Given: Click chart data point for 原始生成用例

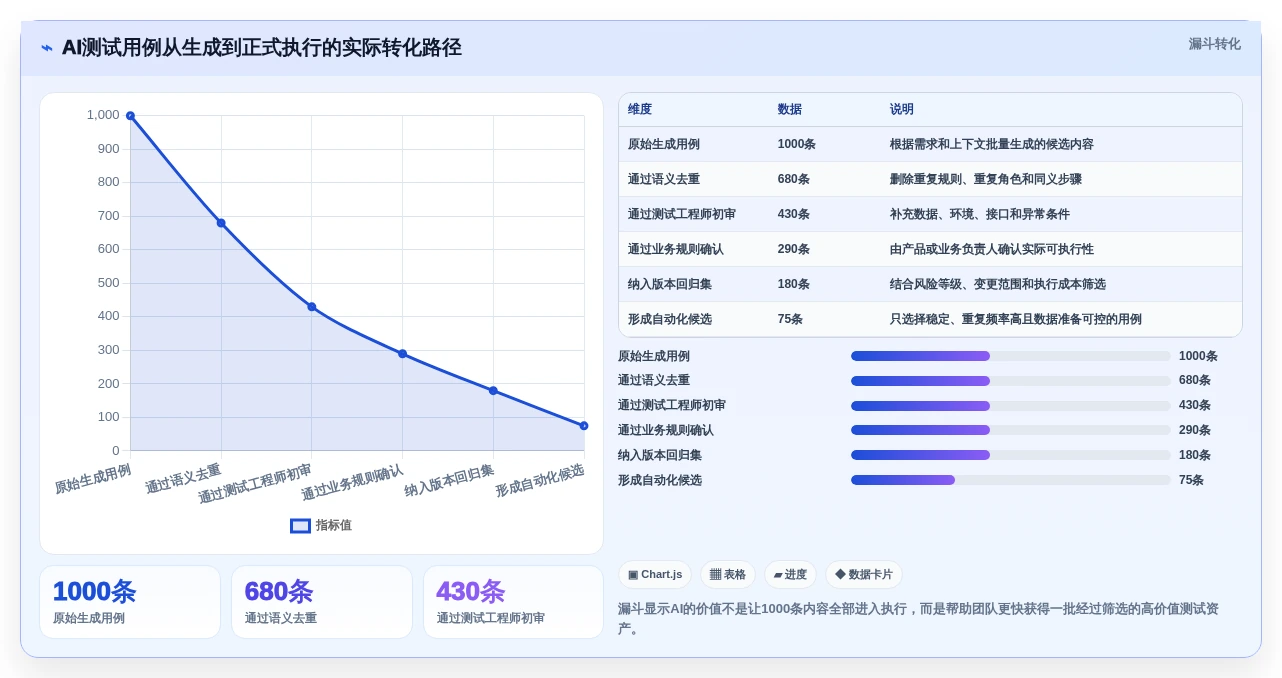Looking at the screenshot, I should pyautogui.click(x=130, y=116).
